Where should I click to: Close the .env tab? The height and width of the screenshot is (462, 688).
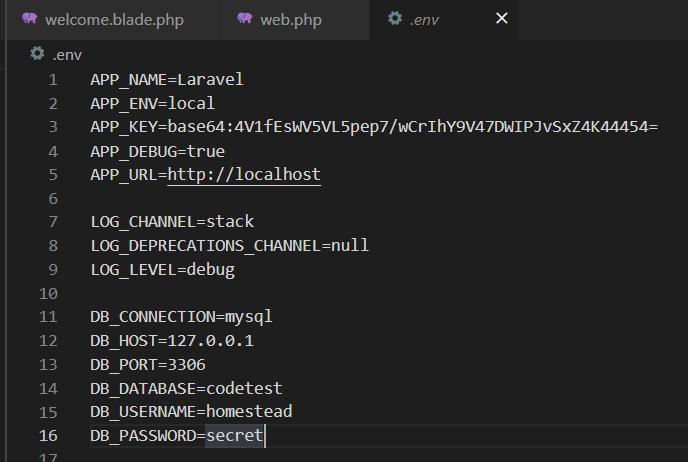[502, 18]
